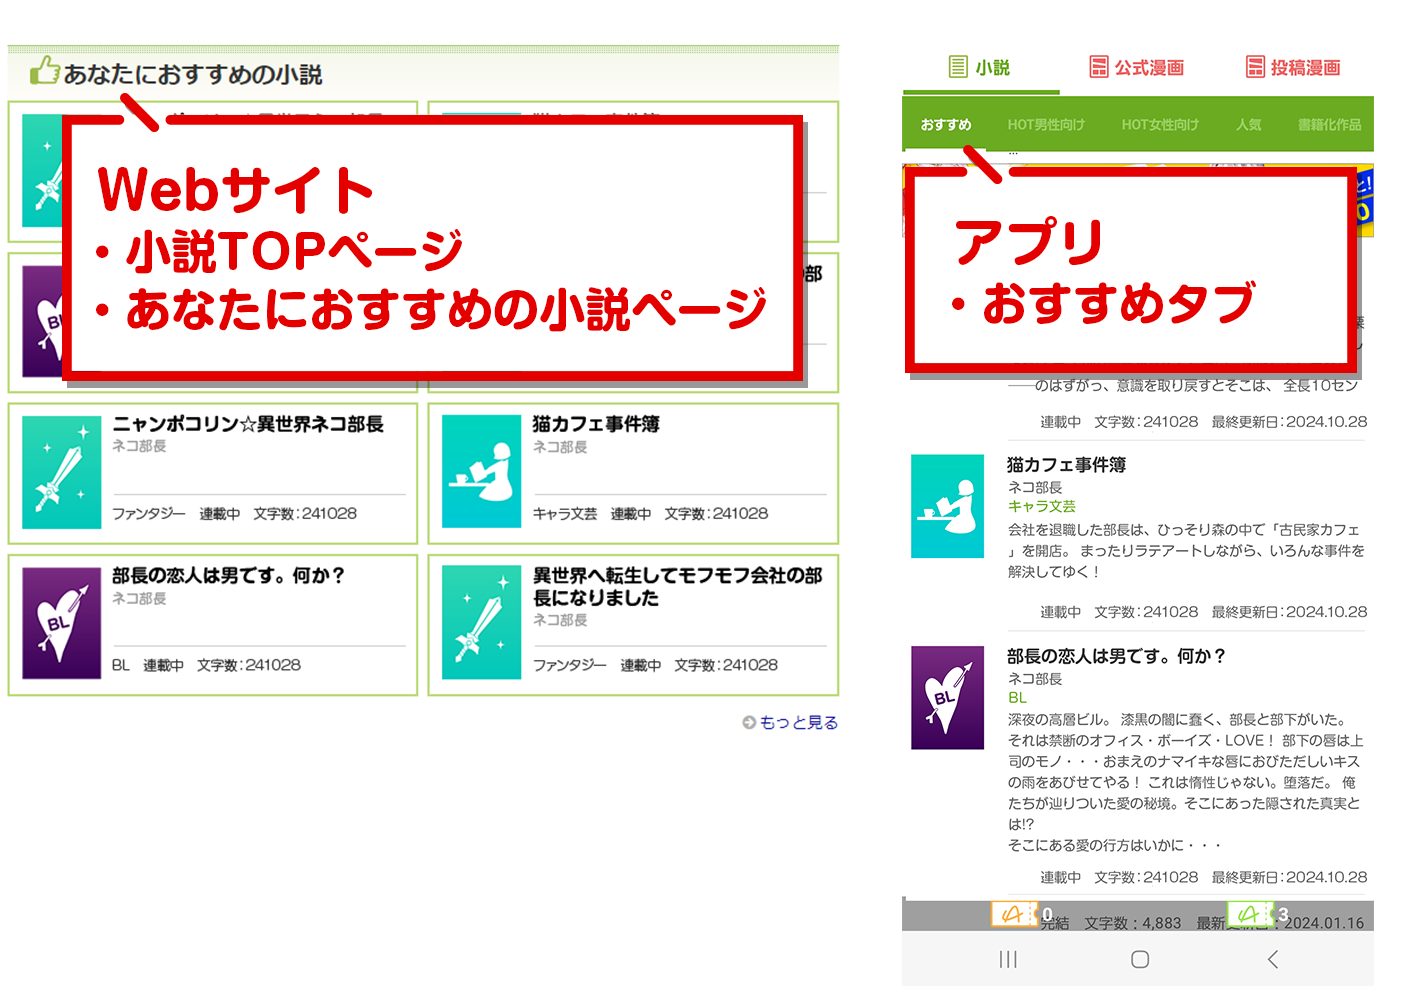This screenshot has height=1000, width=1422.
Task: Tap the 猫カフェ事件簿 cover in the app list
Action: click(947, 506)
